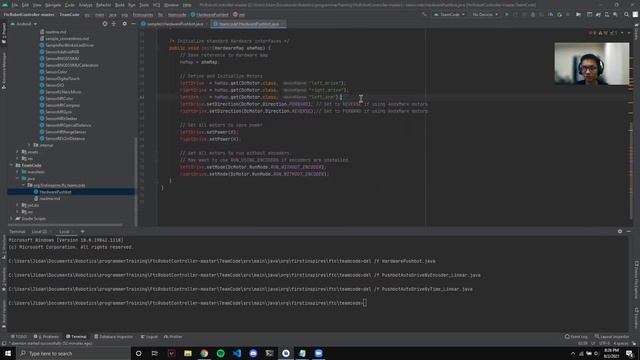Click the Project panel horizontal scrollbar
This screenshot has width=640, height=360.
(65, 224)
